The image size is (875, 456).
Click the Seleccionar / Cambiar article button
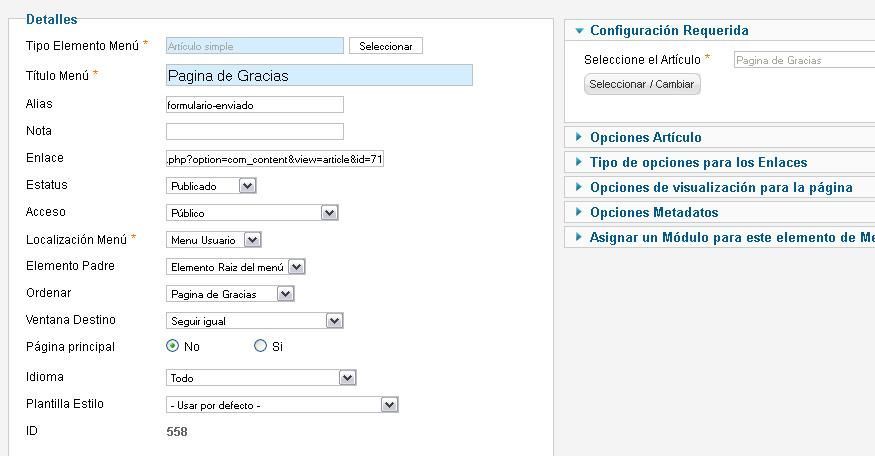642,84
